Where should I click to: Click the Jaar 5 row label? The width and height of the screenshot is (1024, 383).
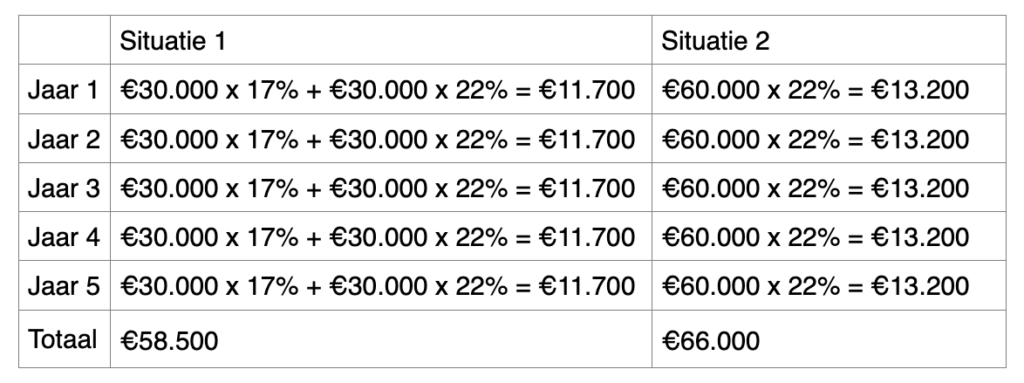(64, 286)
